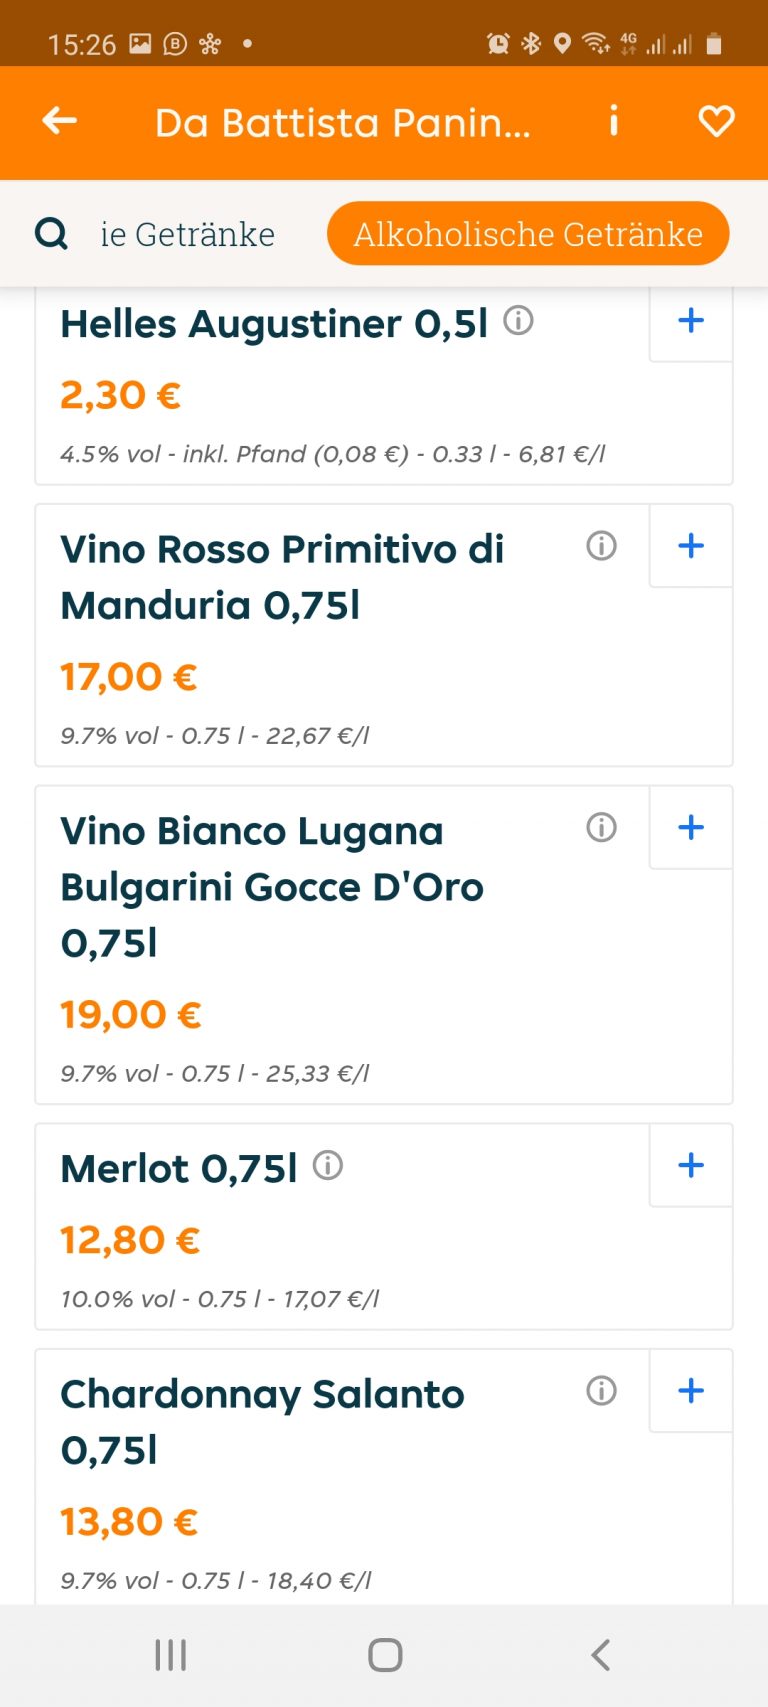Screen dimensions: 768x1707
Task: Show info for Vino Bianco Lugana
Action: click(x=601, y=828)
